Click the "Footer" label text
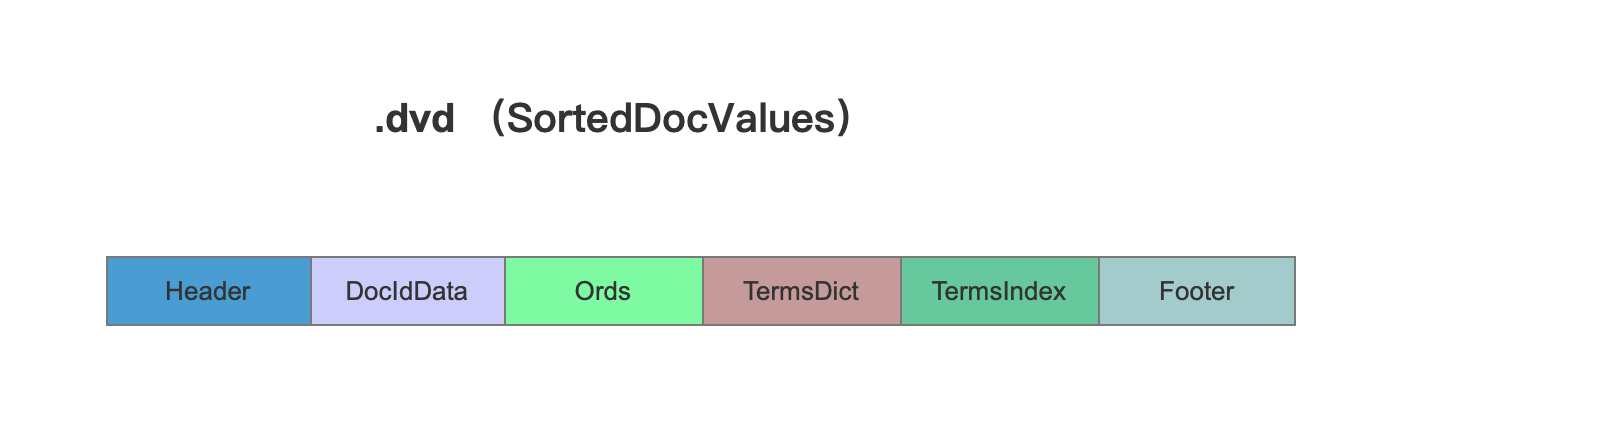Viewport: 1624px width, 434px height. 1197,291
